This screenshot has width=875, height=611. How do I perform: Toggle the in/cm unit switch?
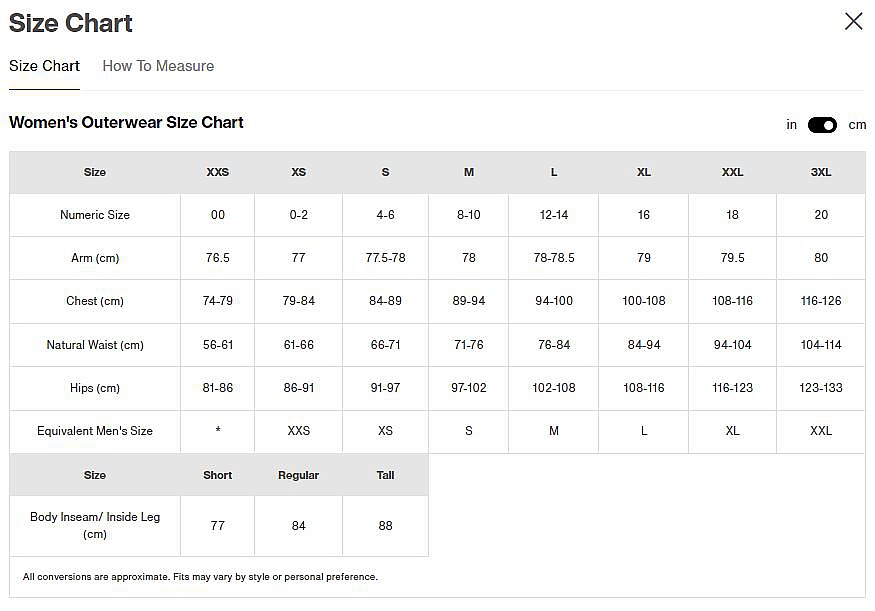pos(822,125)
